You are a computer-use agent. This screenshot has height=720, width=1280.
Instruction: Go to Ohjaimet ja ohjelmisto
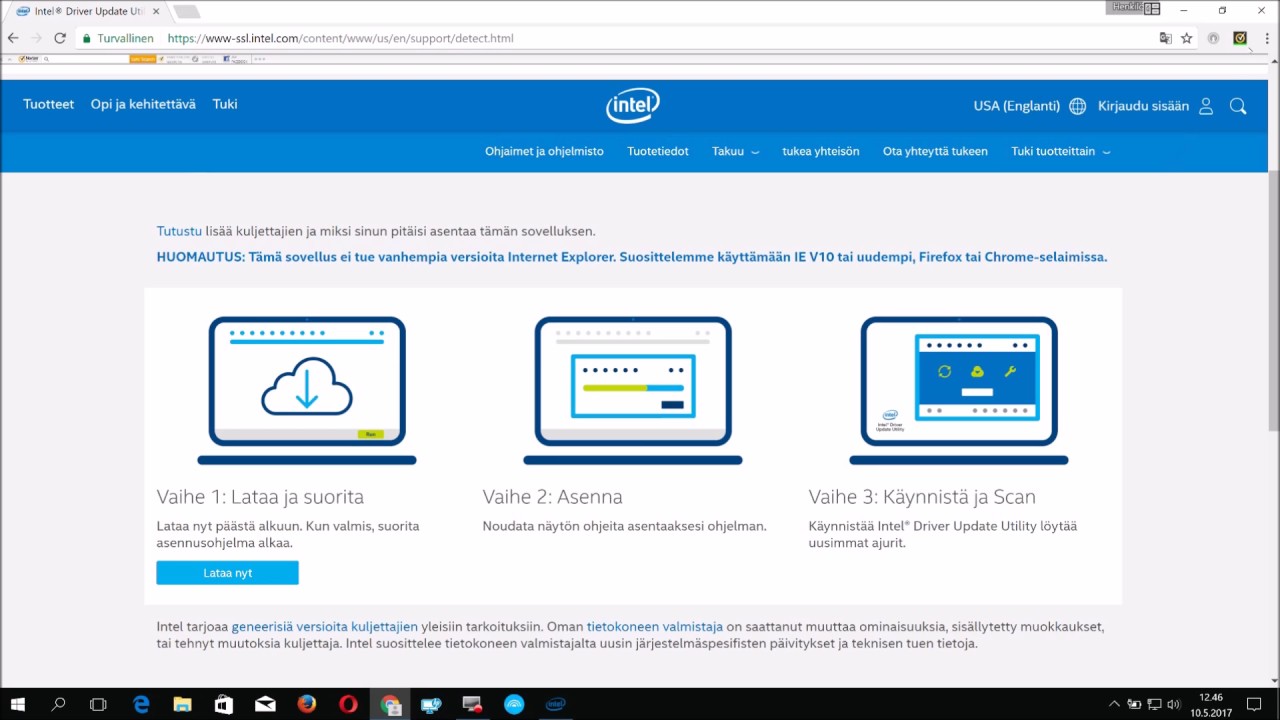click(x=545, y=152)
